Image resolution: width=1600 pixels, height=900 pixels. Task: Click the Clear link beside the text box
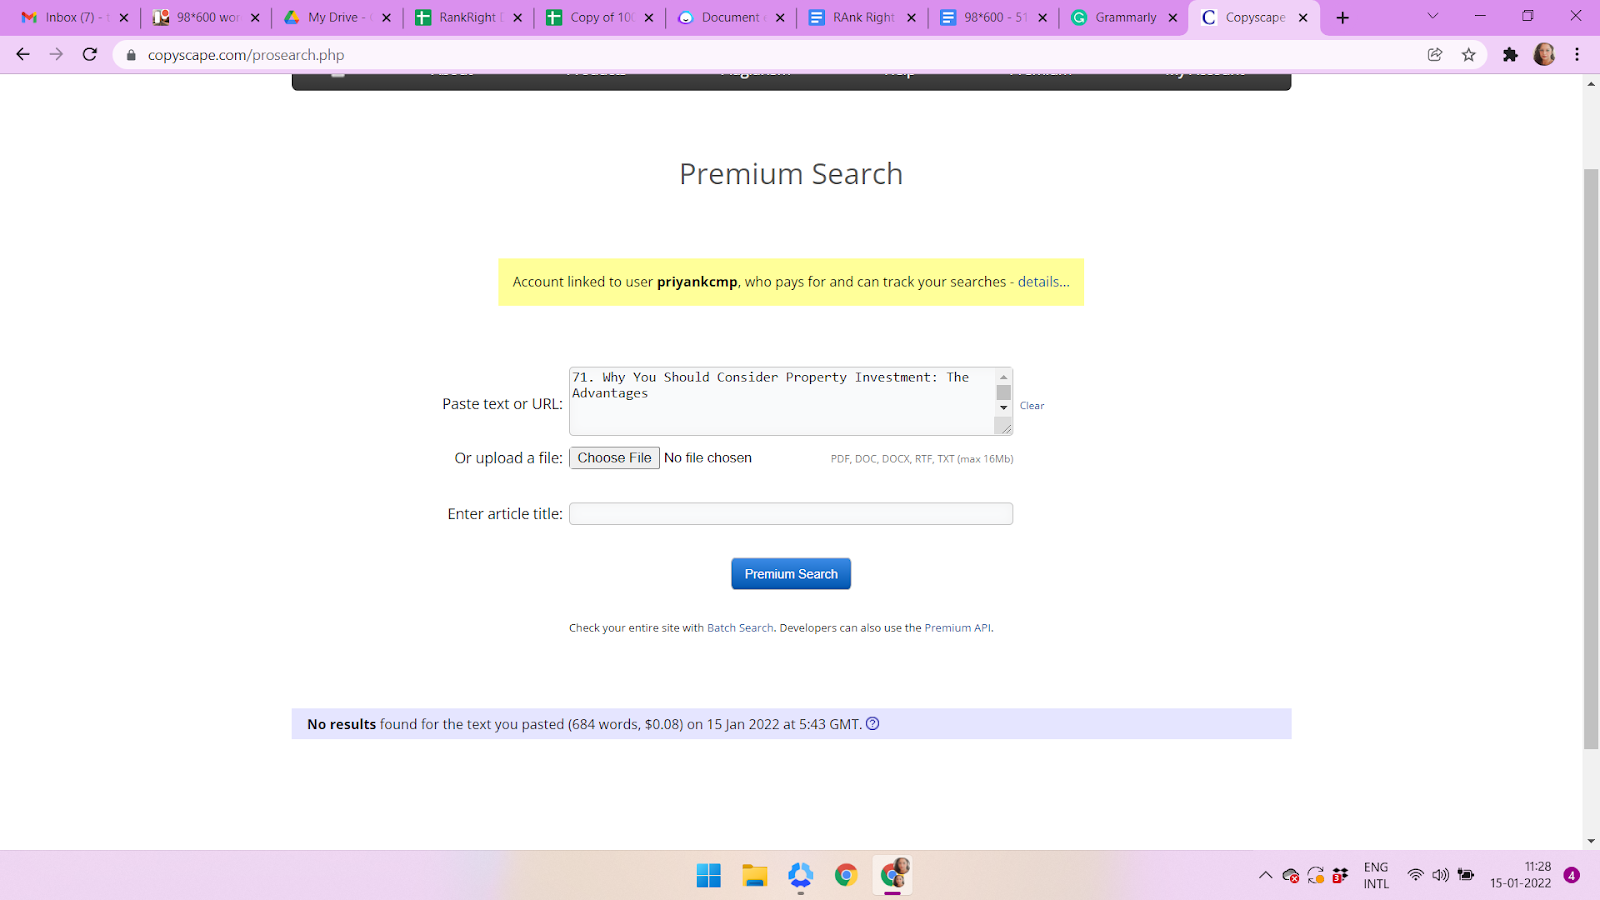[x=1032, y=406]
